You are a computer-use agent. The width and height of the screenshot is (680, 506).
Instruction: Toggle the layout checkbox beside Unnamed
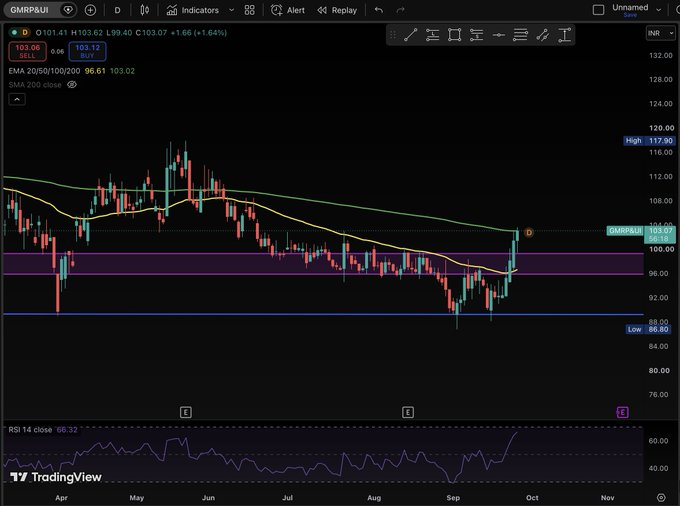click(x=598, y=10)
